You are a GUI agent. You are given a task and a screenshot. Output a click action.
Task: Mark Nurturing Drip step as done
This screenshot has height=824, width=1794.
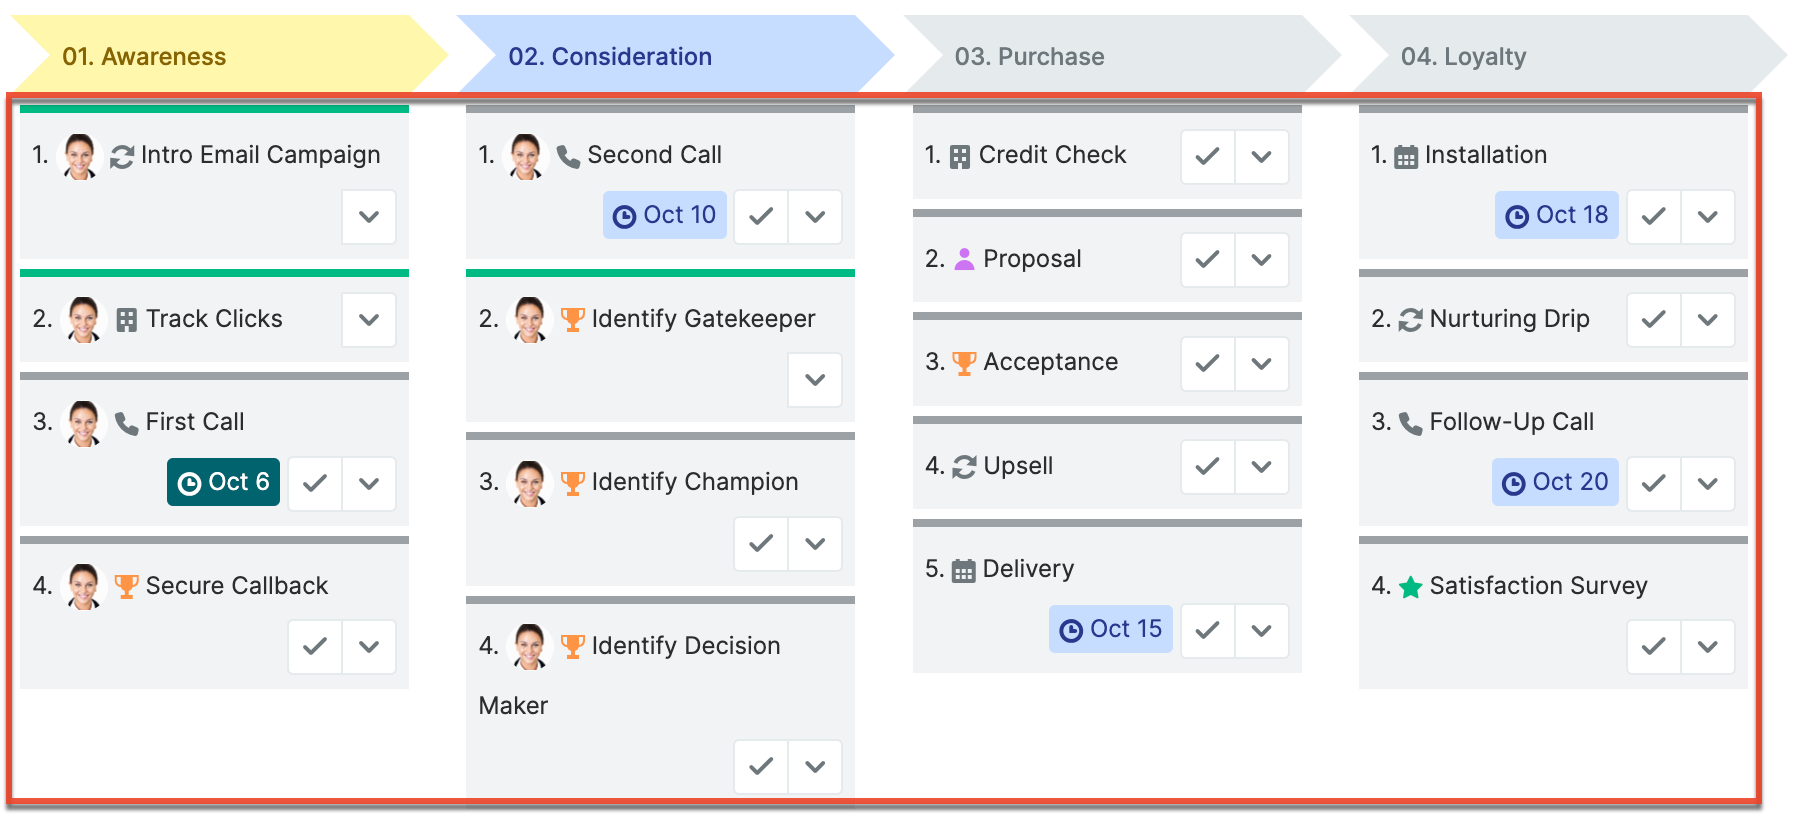click(1653, 319)
